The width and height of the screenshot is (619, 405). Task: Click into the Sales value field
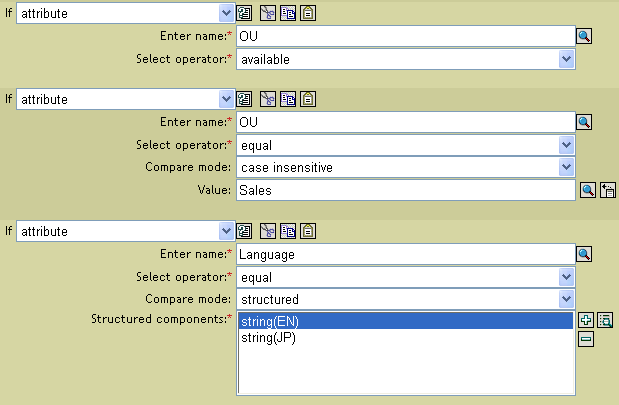[x=405, y=190]
